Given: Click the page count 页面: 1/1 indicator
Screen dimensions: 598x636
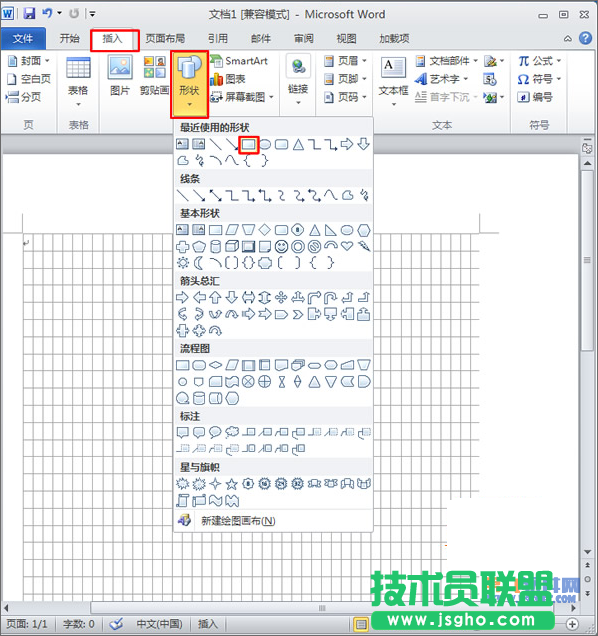Looking at the screenshot, I should (27, 624).
